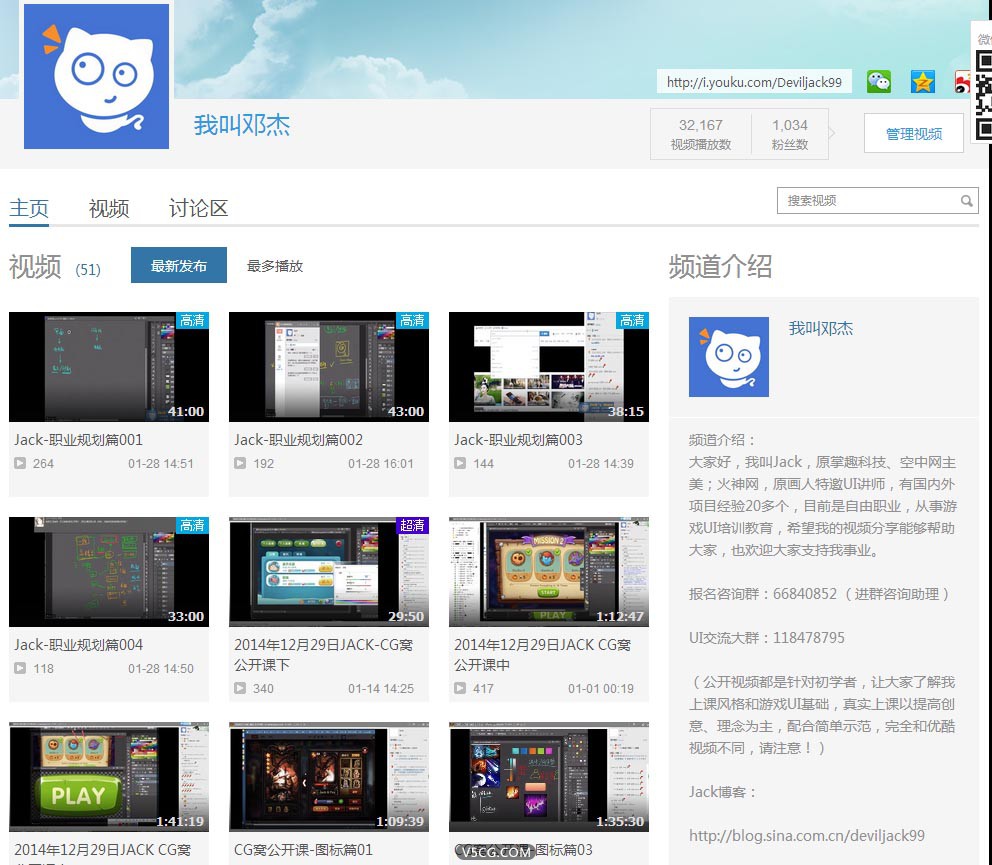Open the 2014年12月29日JACK CG窝公开课中 video thumbnail
This screenshot has height=865, width=992.
pyautogui.click(x=548, y=571)
